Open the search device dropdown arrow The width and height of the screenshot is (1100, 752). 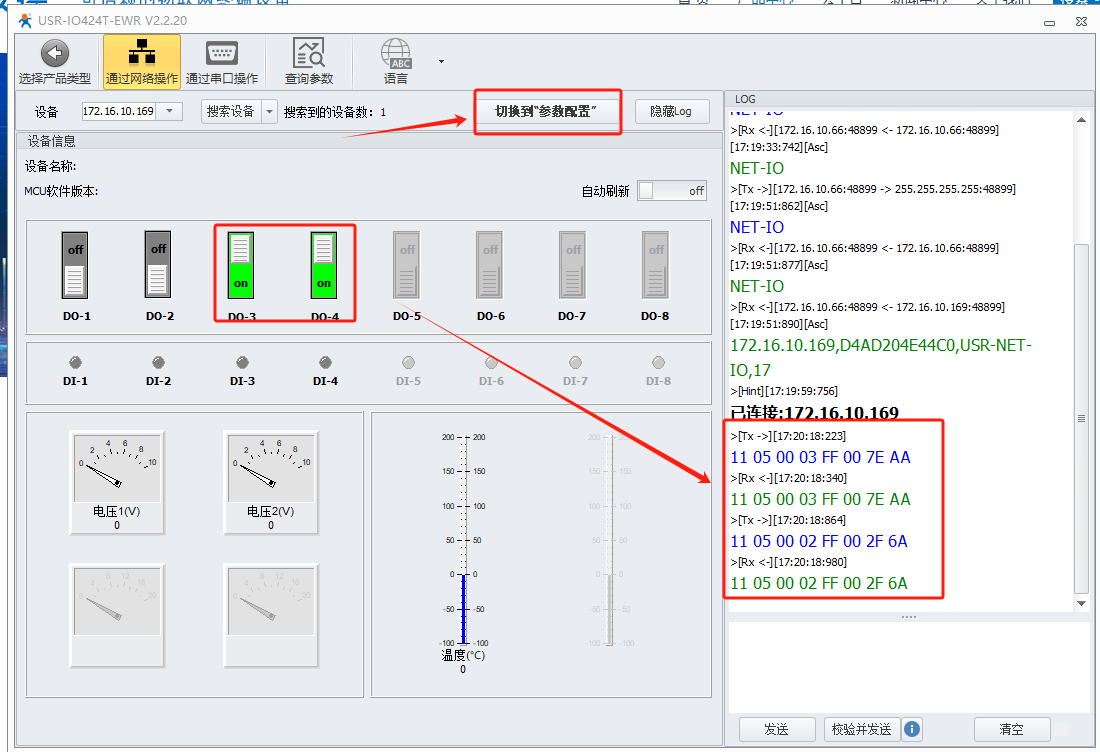coord(269,112)
